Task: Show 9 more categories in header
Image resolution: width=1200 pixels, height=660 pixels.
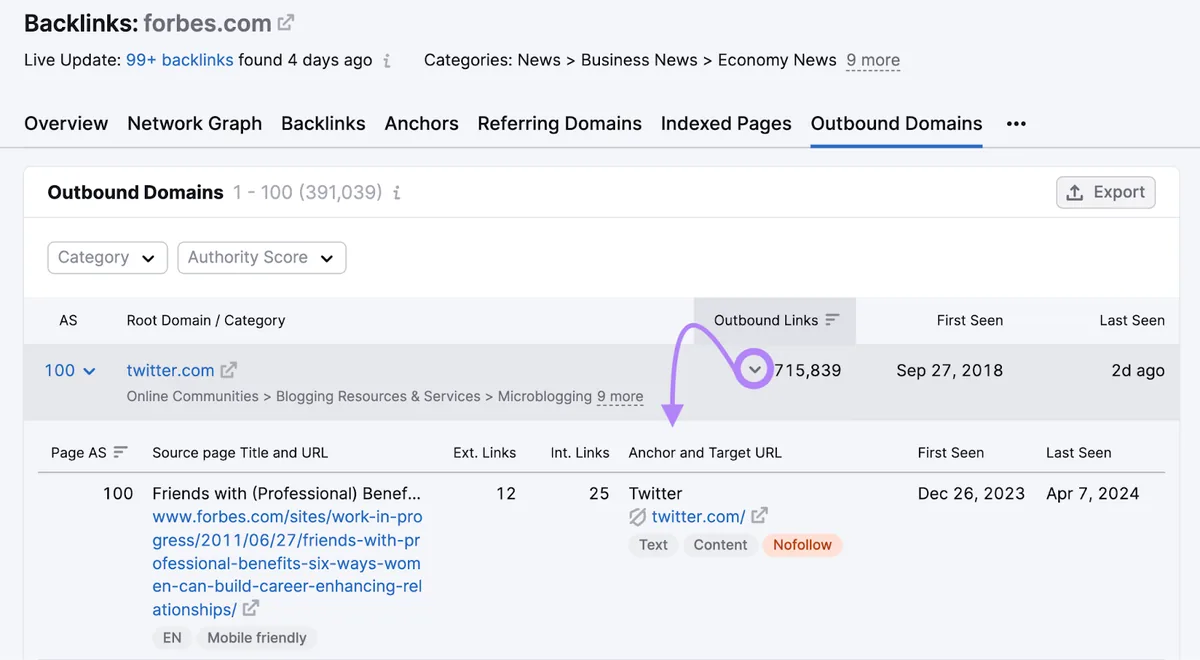Action: pyautogui.click(x=873, y=60)
